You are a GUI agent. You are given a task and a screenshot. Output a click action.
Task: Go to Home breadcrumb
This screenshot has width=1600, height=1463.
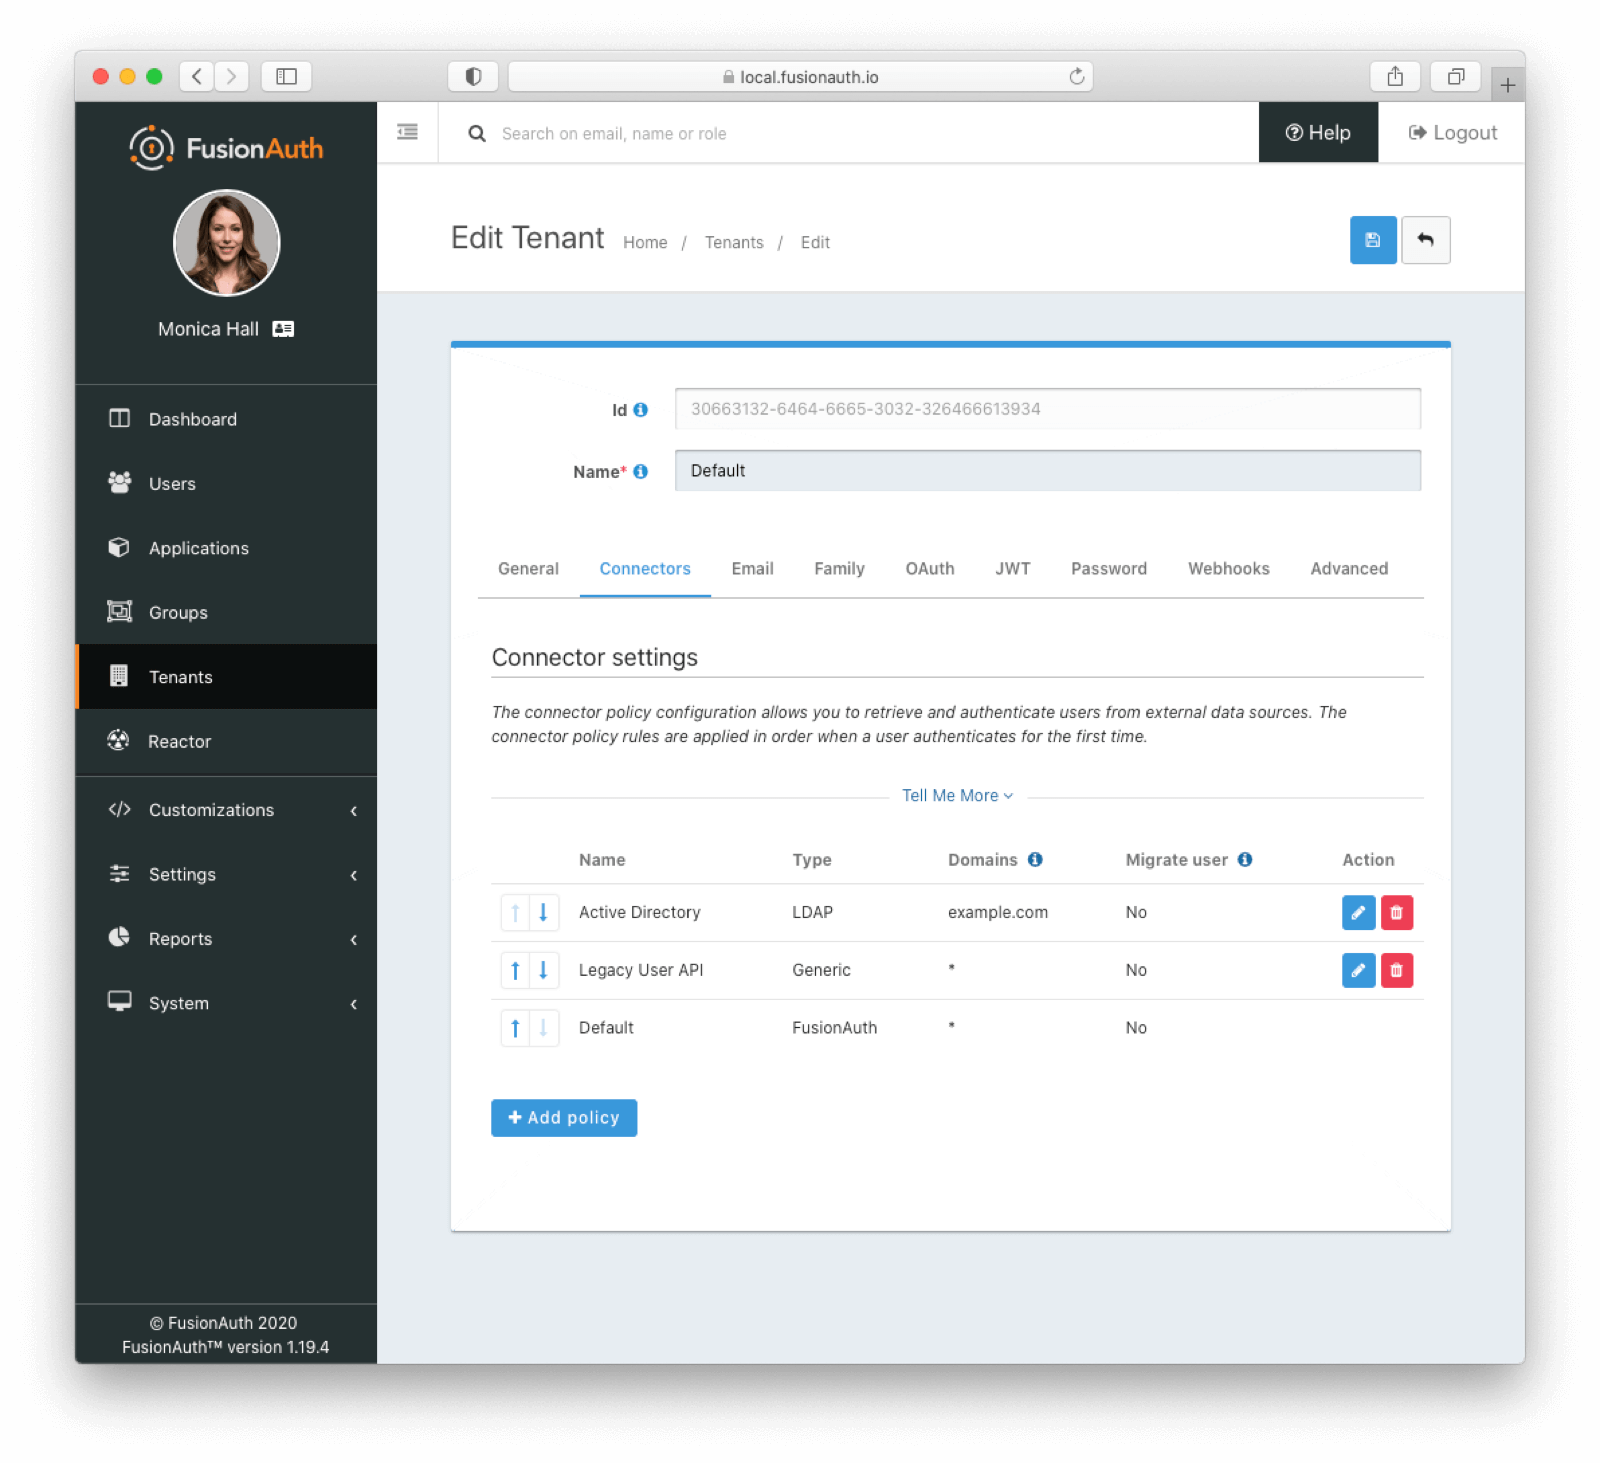click(645, 242)
